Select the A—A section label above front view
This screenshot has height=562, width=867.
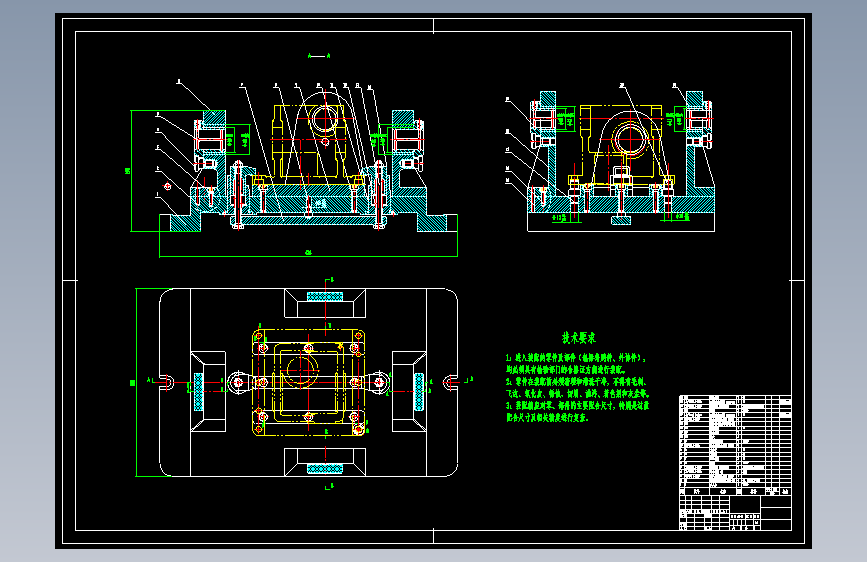319,55
